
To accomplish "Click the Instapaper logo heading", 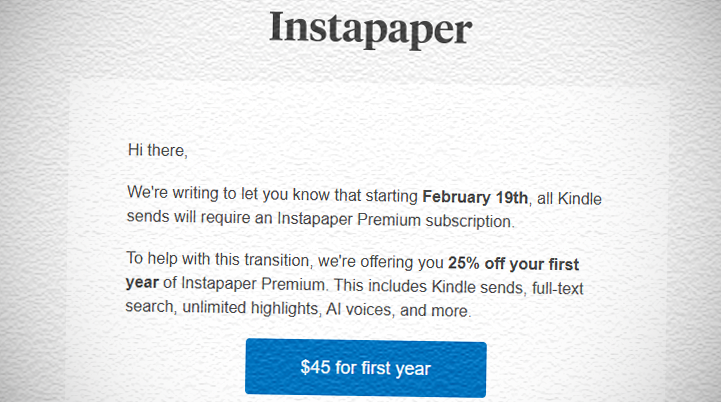I will pos(369,28).
